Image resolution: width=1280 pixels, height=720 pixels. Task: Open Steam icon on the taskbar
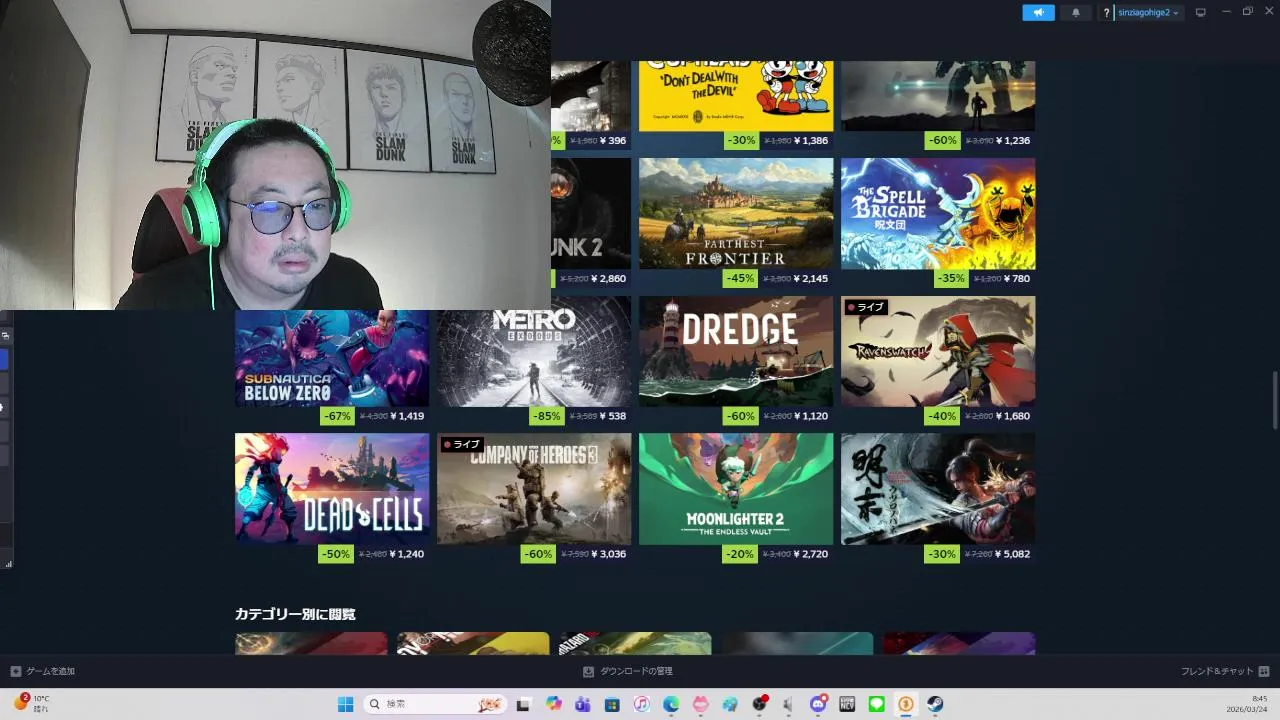936,704
